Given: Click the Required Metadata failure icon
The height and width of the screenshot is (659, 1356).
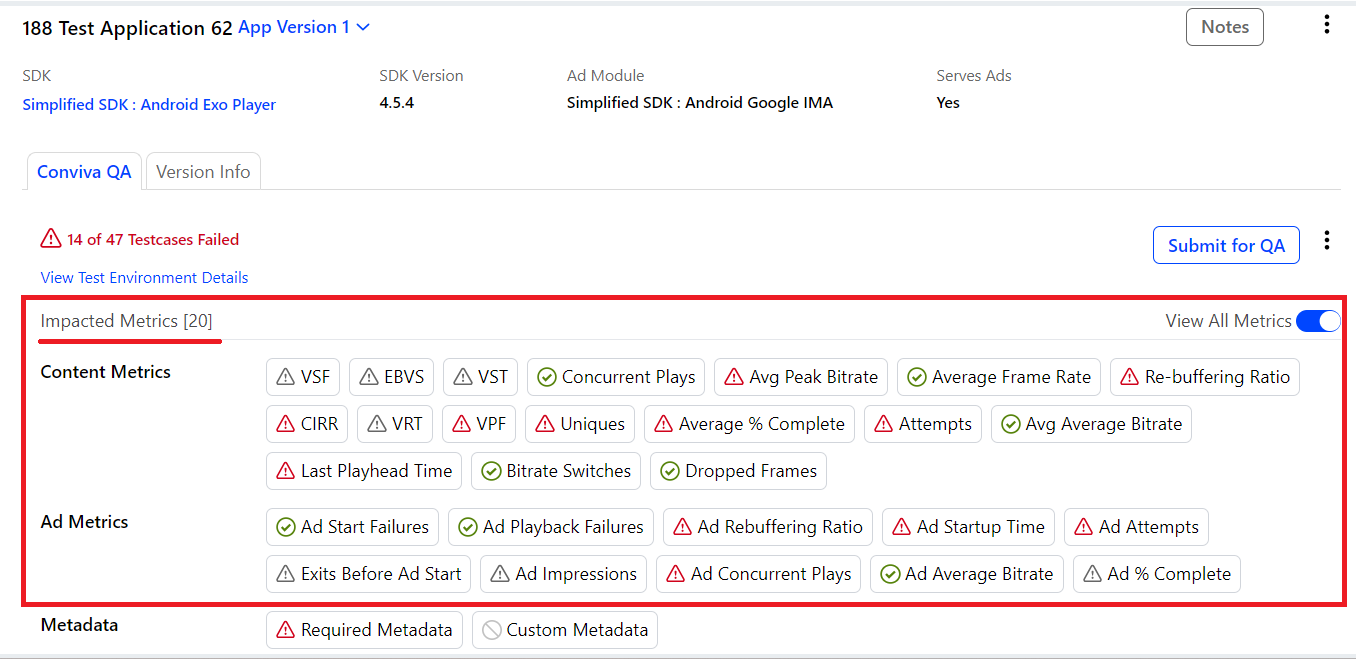Looking at the screenshot, I should pyautogui.click(x=286, y=630).
